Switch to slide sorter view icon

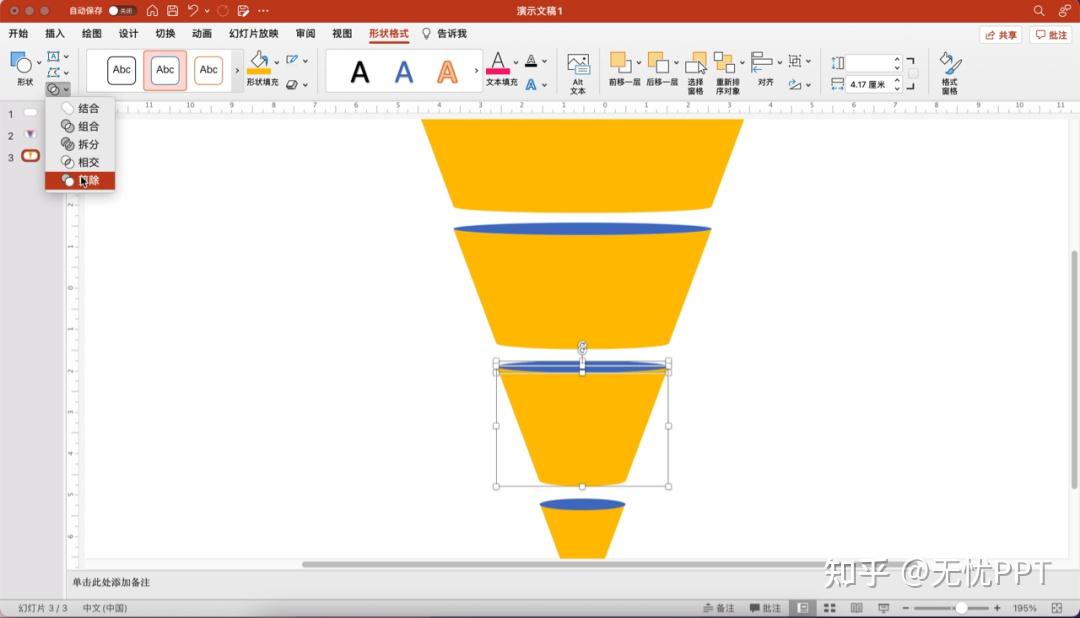click(x=829, y=608)
